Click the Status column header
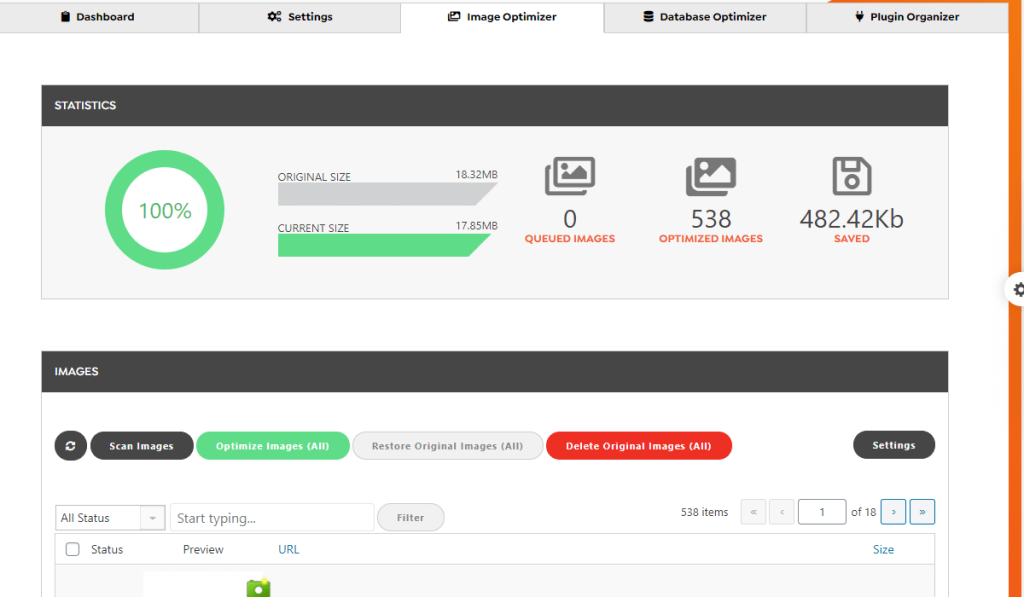The width and height of the screenshot is (1024, 597). click(107, 549)
